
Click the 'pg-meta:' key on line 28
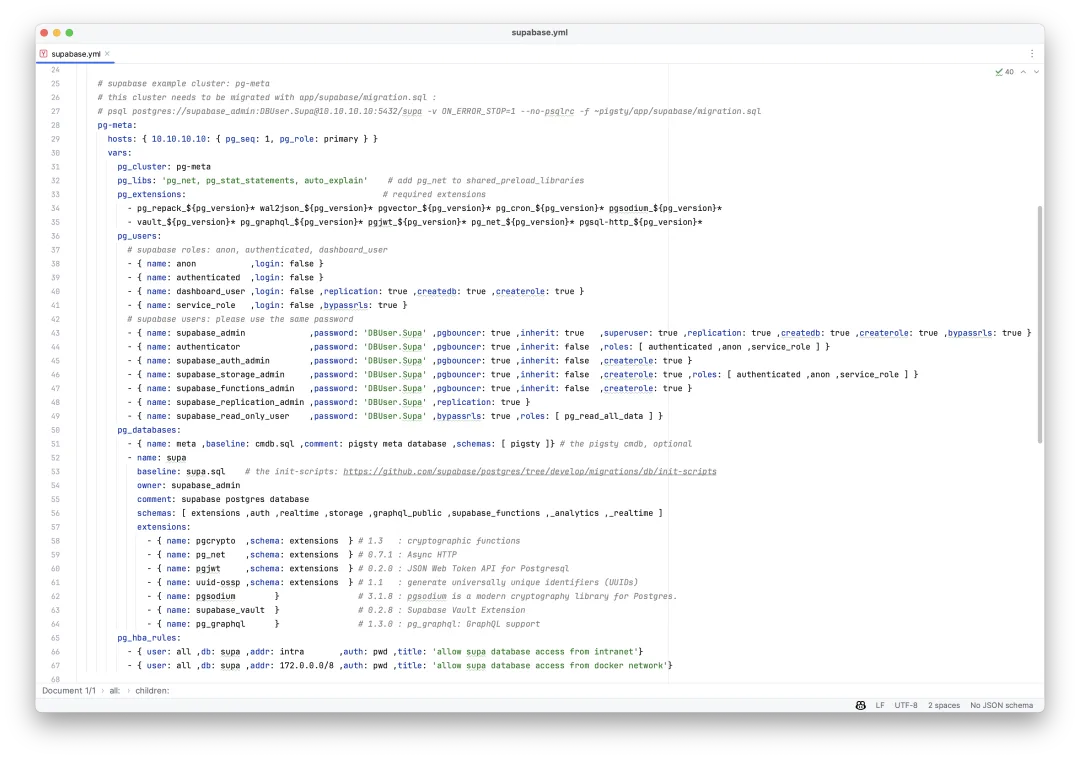117,125
